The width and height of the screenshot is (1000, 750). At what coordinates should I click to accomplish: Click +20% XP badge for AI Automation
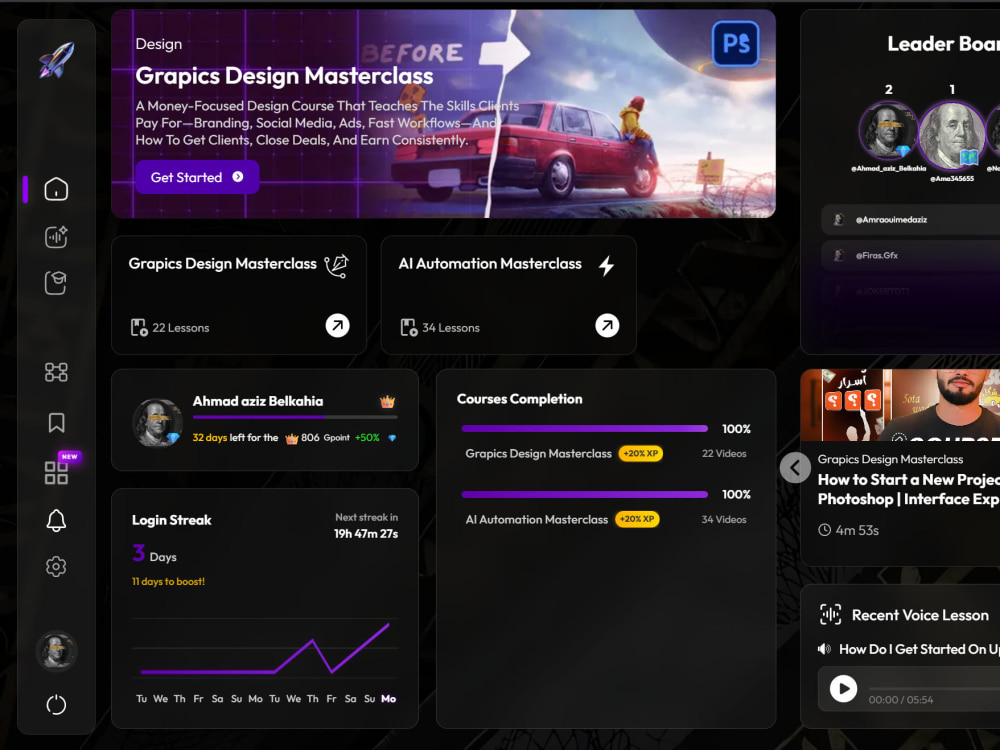tap(637, 519)
